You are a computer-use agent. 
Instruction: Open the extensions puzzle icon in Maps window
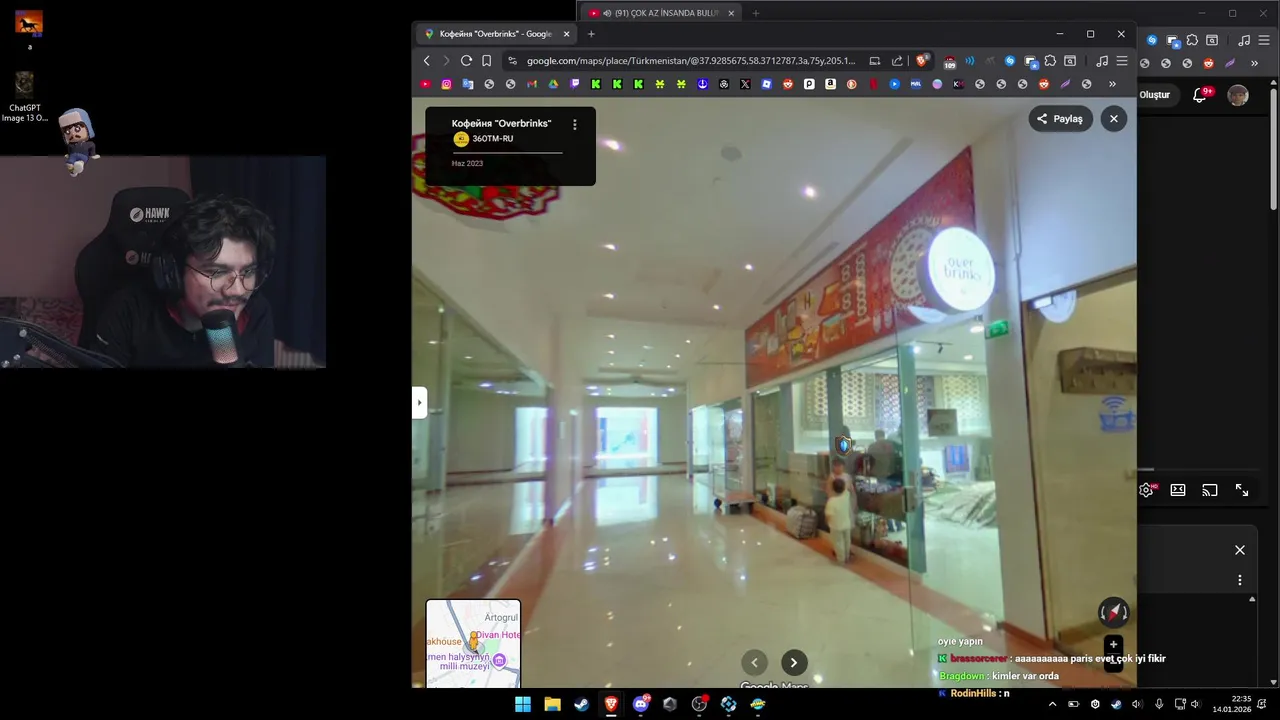(x=1050, y=61)
